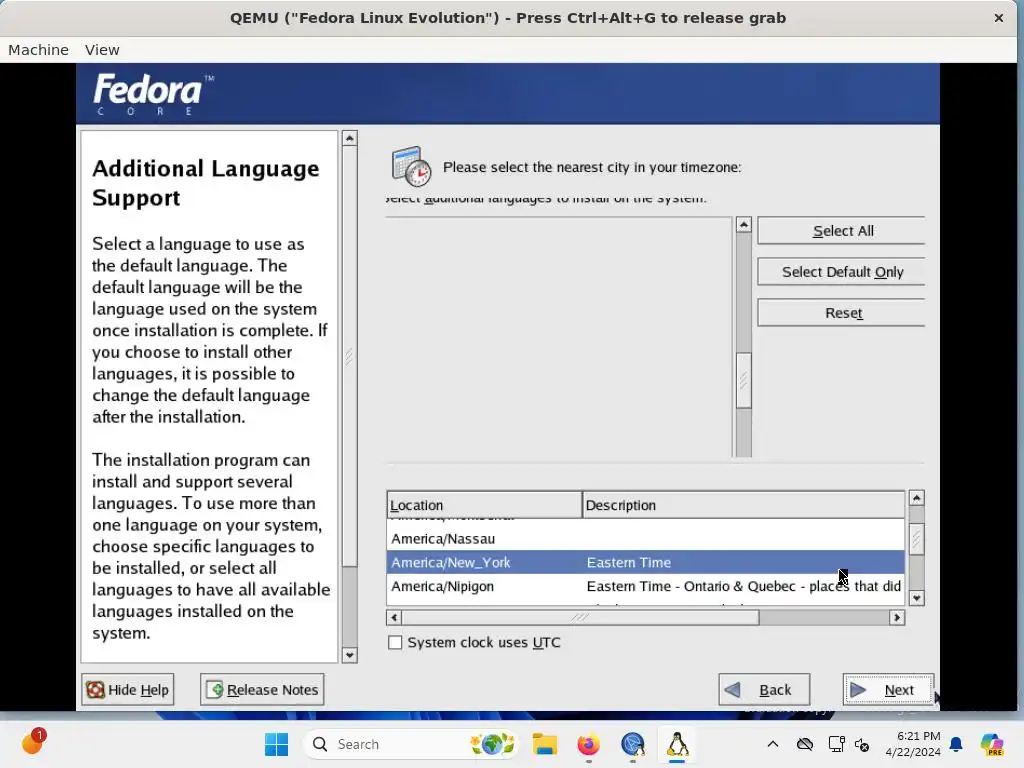Click help panel scroll down arrow
Screen dimensions: 1024x768
349,655
